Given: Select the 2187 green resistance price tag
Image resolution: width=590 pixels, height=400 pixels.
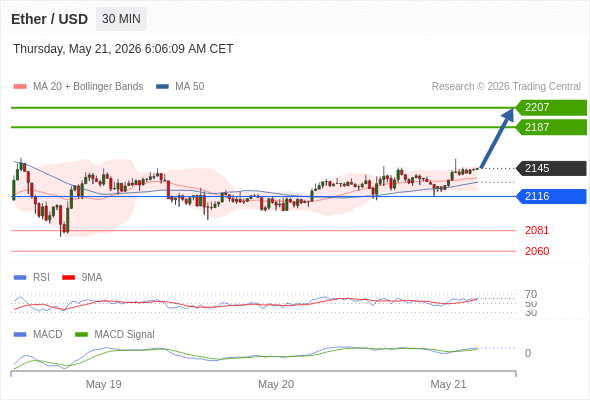Looking at the screenshot, I should tap(551, 127).
